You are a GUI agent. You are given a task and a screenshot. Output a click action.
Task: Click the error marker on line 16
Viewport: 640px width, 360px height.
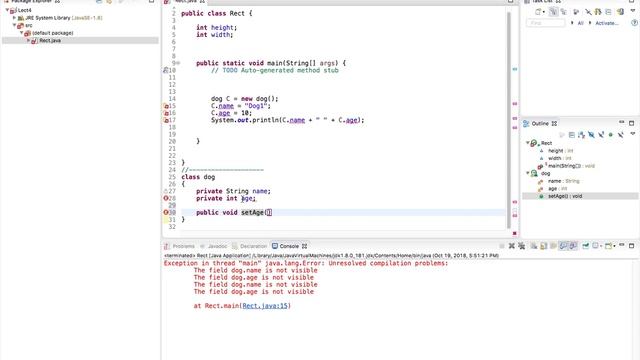coord(166,113)
